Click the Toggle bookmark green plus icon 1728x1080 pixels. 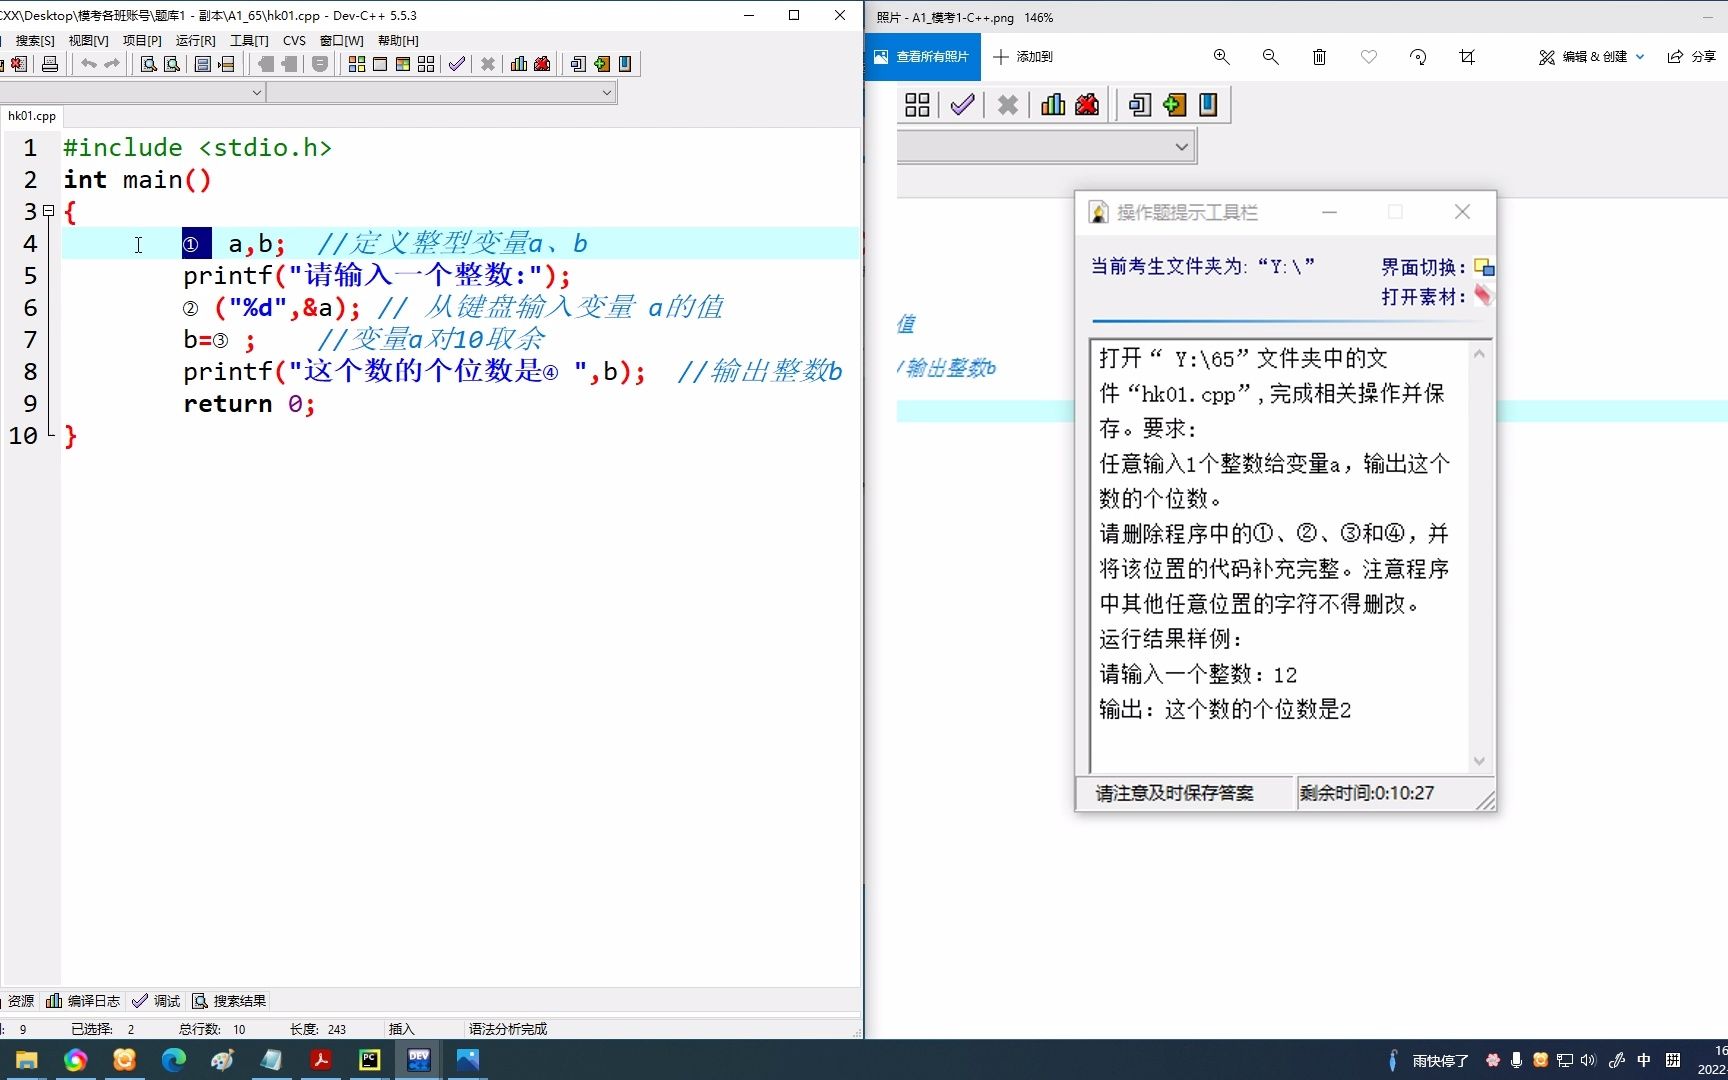[x=602, y=64]
